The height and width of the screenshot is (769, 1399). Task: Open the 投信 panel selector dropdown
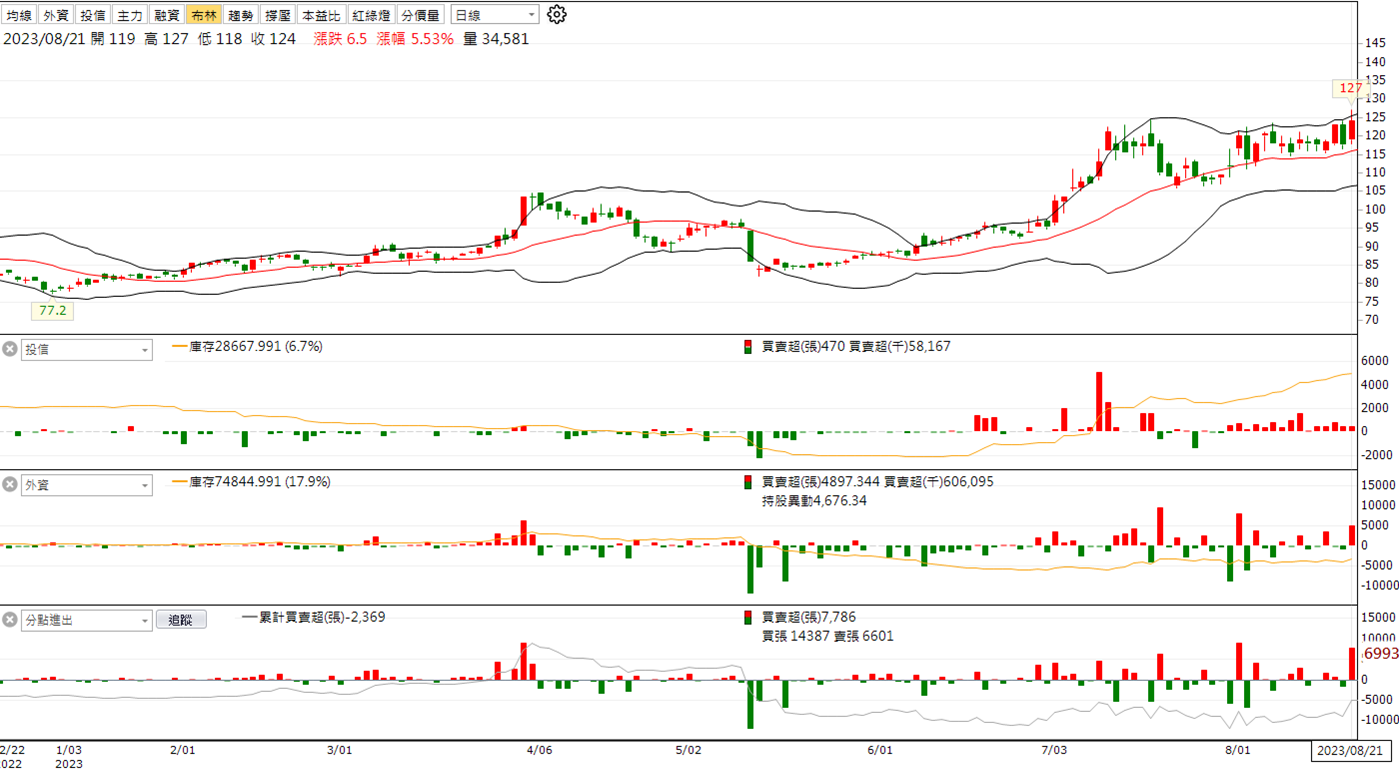pos(87,350)
